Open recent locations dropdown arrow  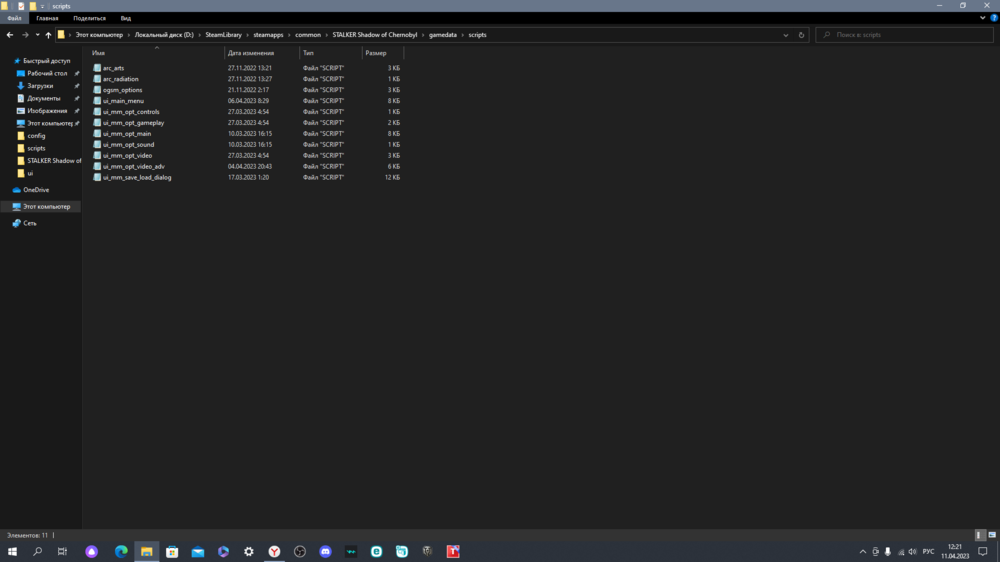click(x=37, y=35)
